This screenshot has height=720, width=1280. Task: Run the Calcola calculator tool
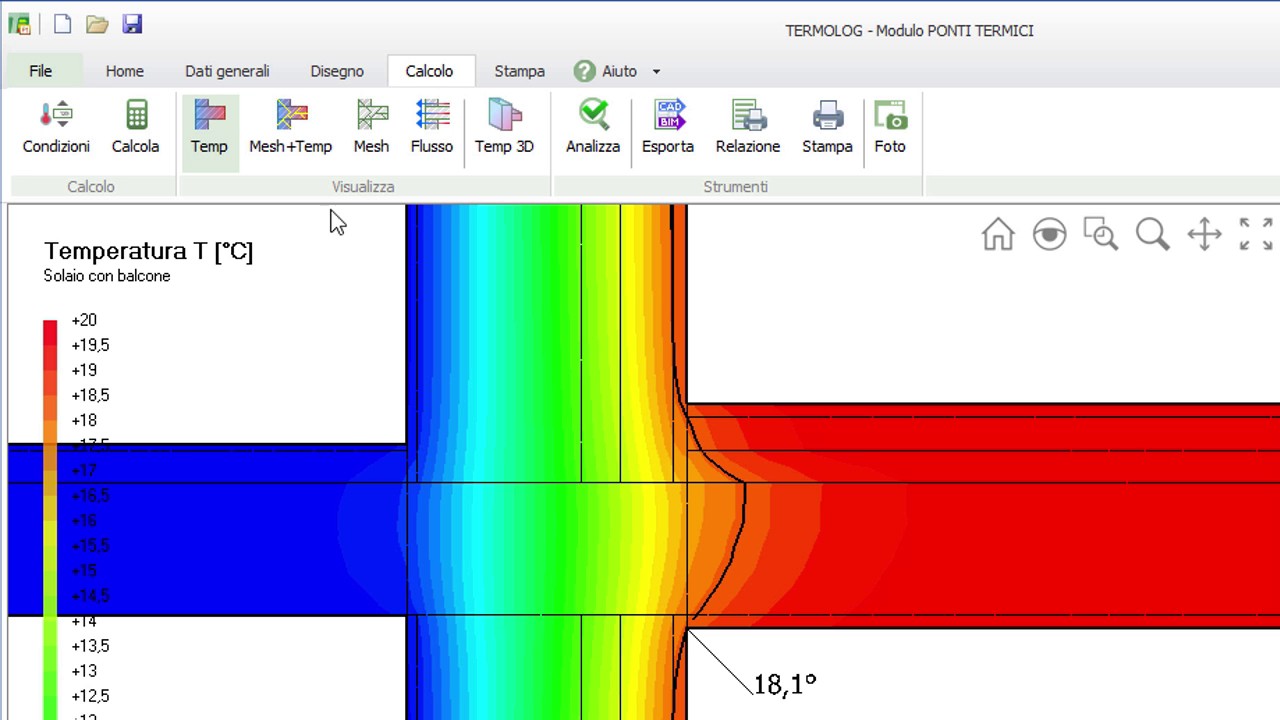click(135, 127)
